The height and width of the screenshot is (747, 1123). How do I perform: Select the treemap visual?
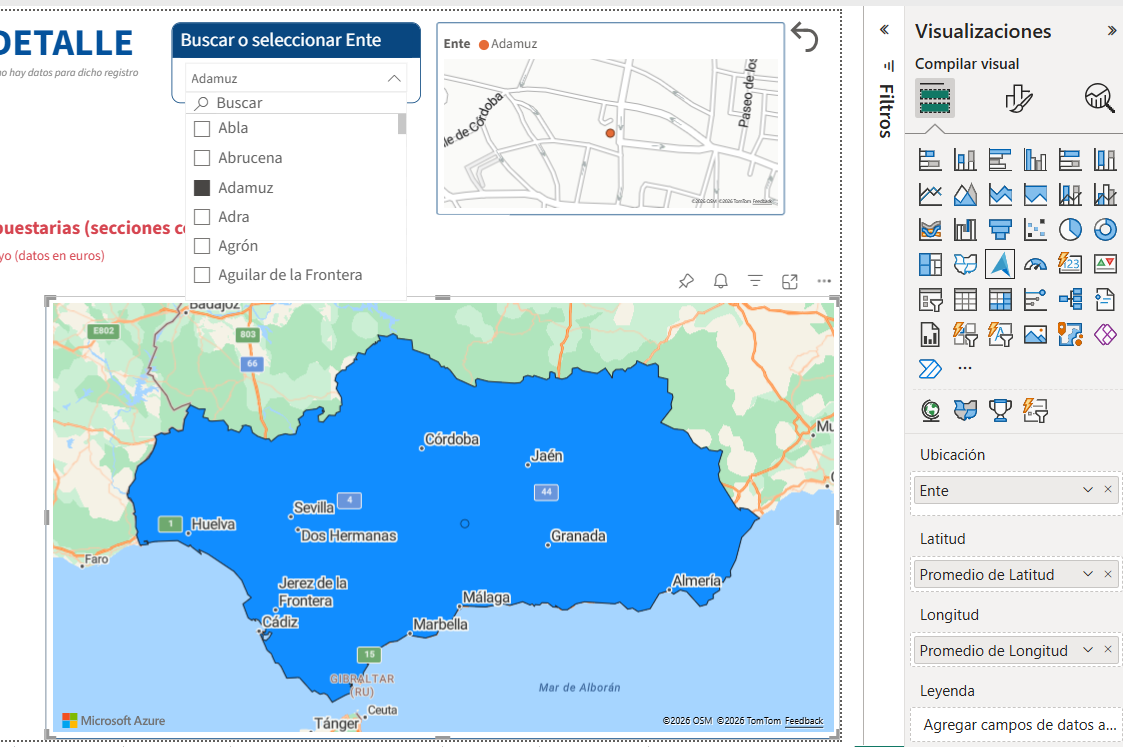[930, 264]
